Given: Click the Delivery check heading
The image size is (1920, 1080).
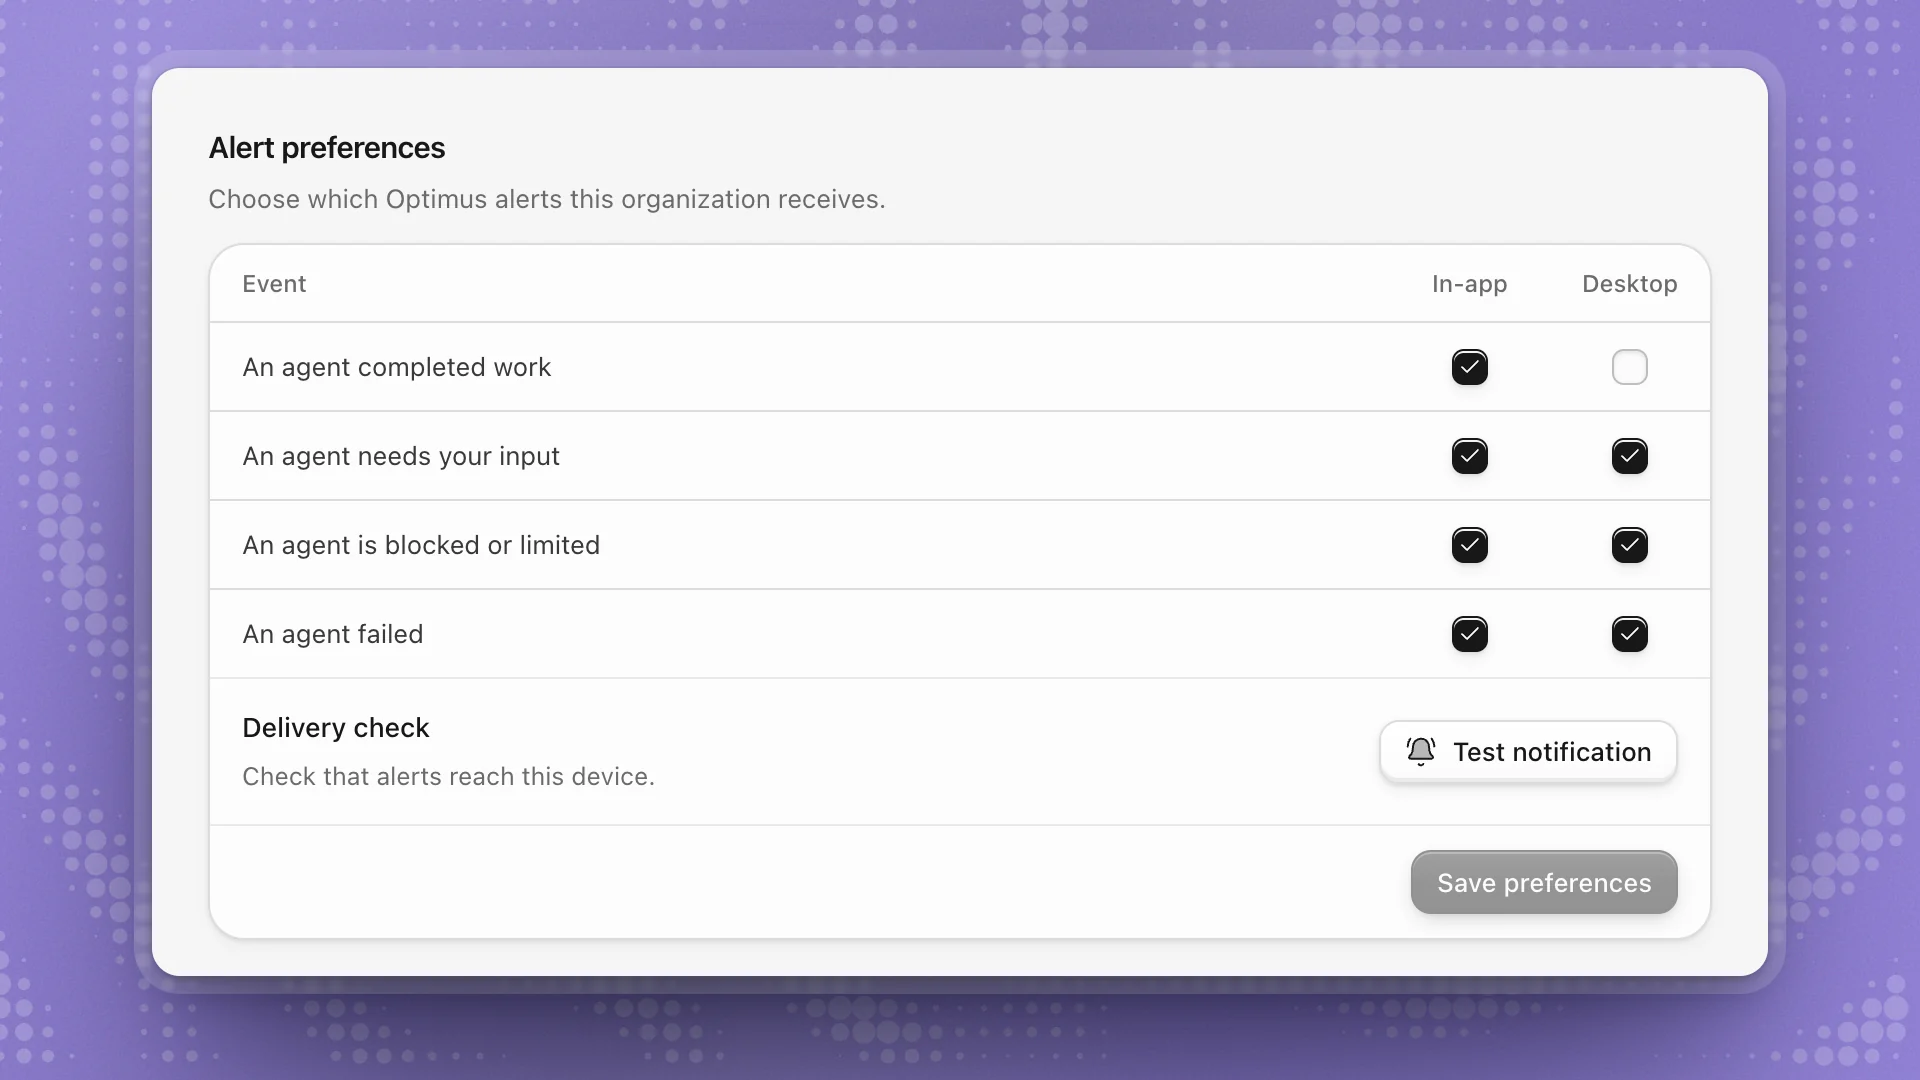Looking at the screenshot, I should [336, 728].
